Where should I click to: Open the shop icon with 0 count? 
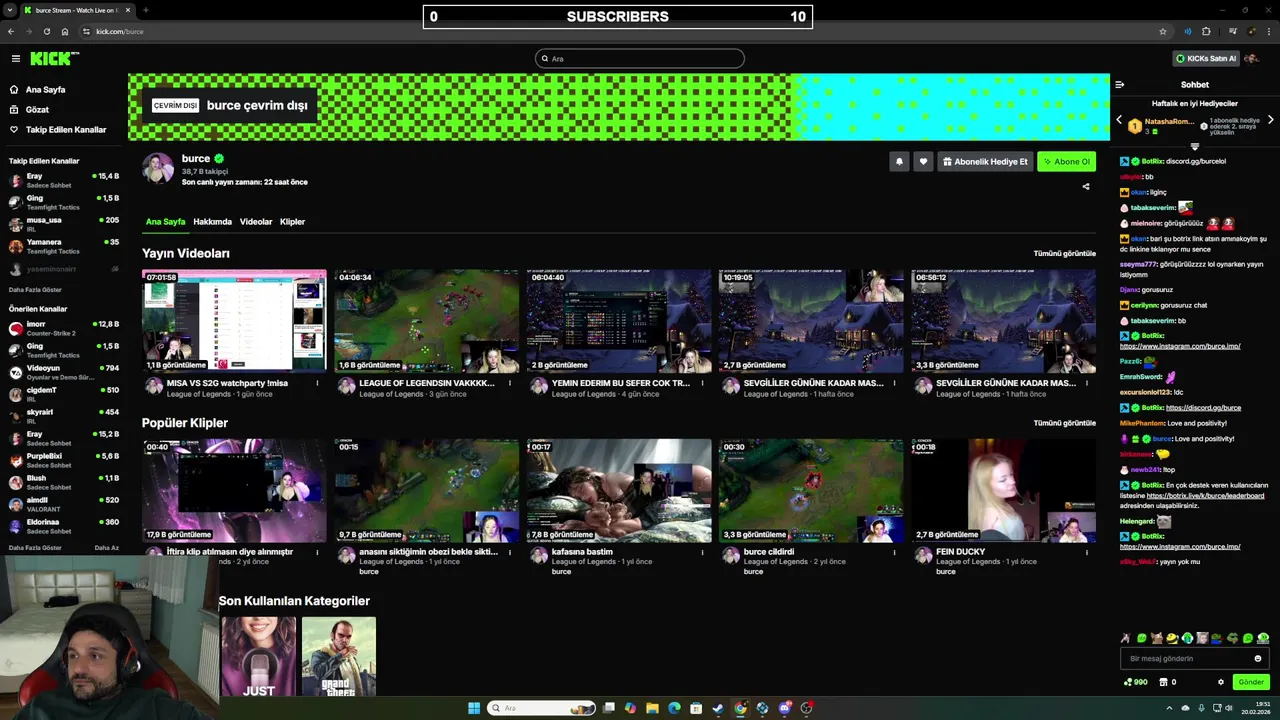(x=1167, y=682)
